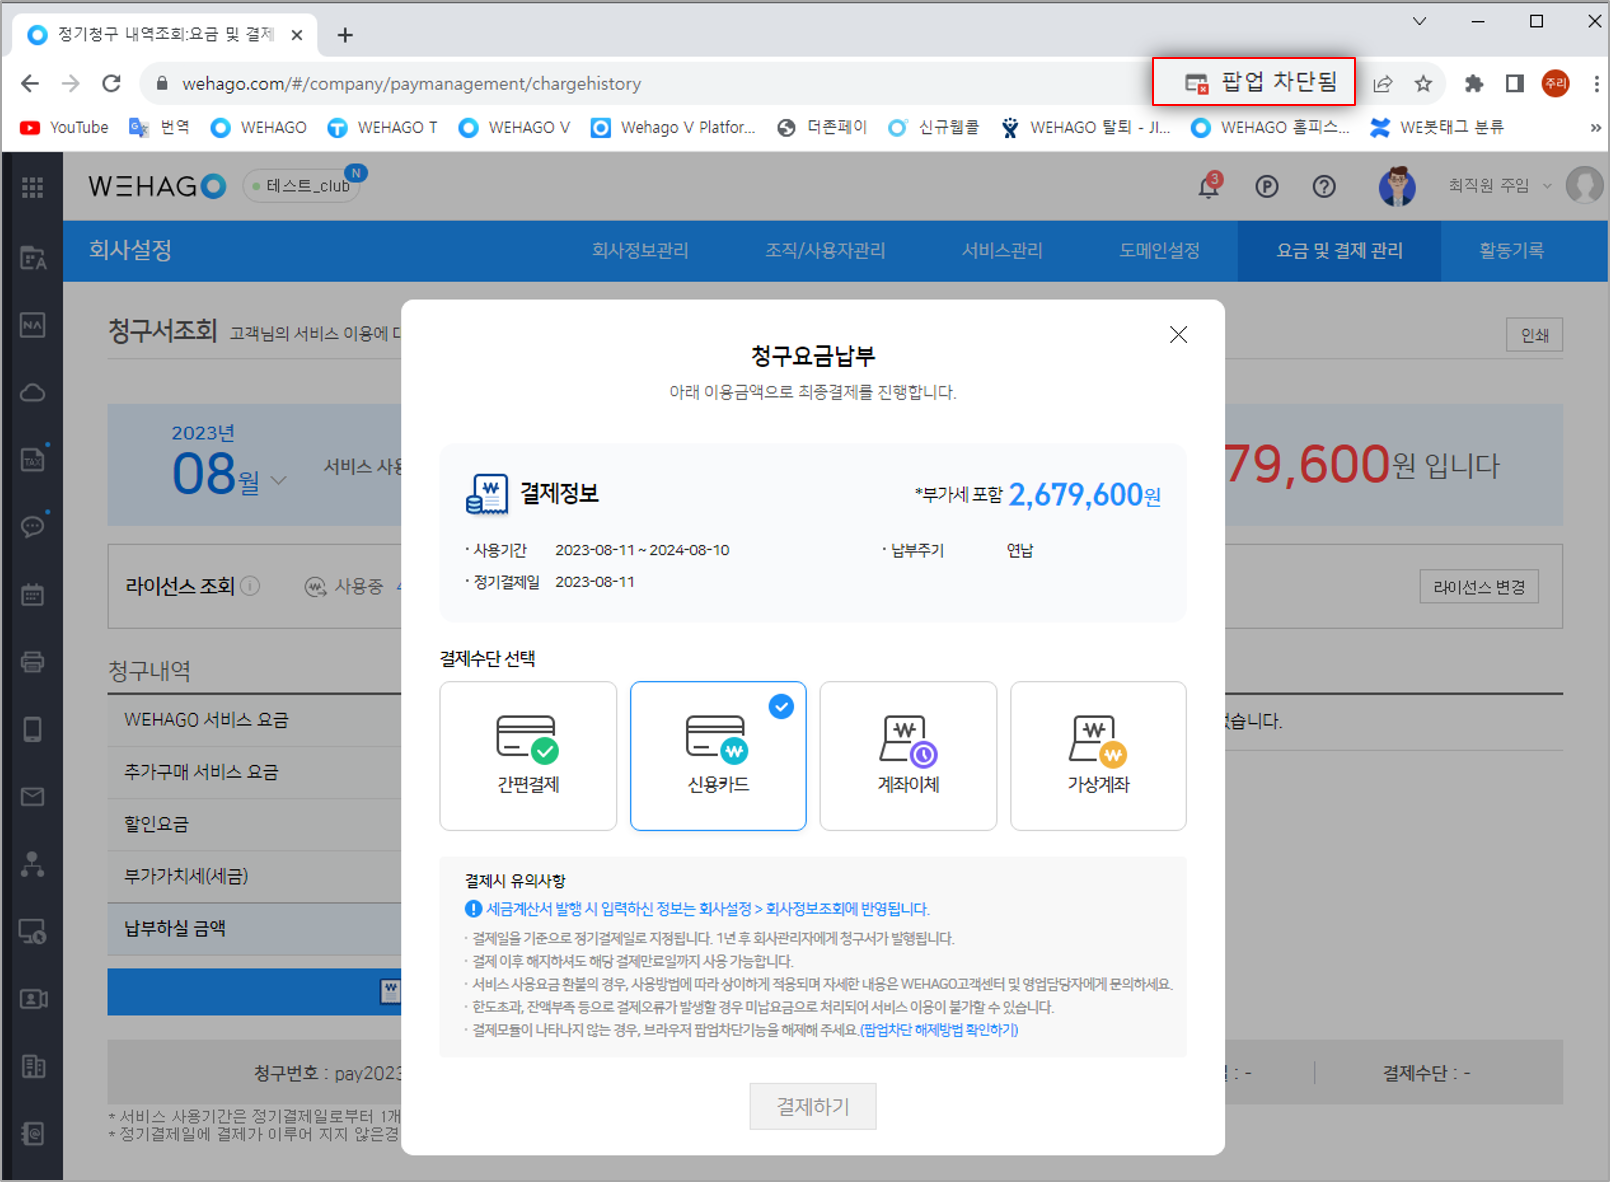Show more bookmarks via overflow chevron

tap(1594, 128)
